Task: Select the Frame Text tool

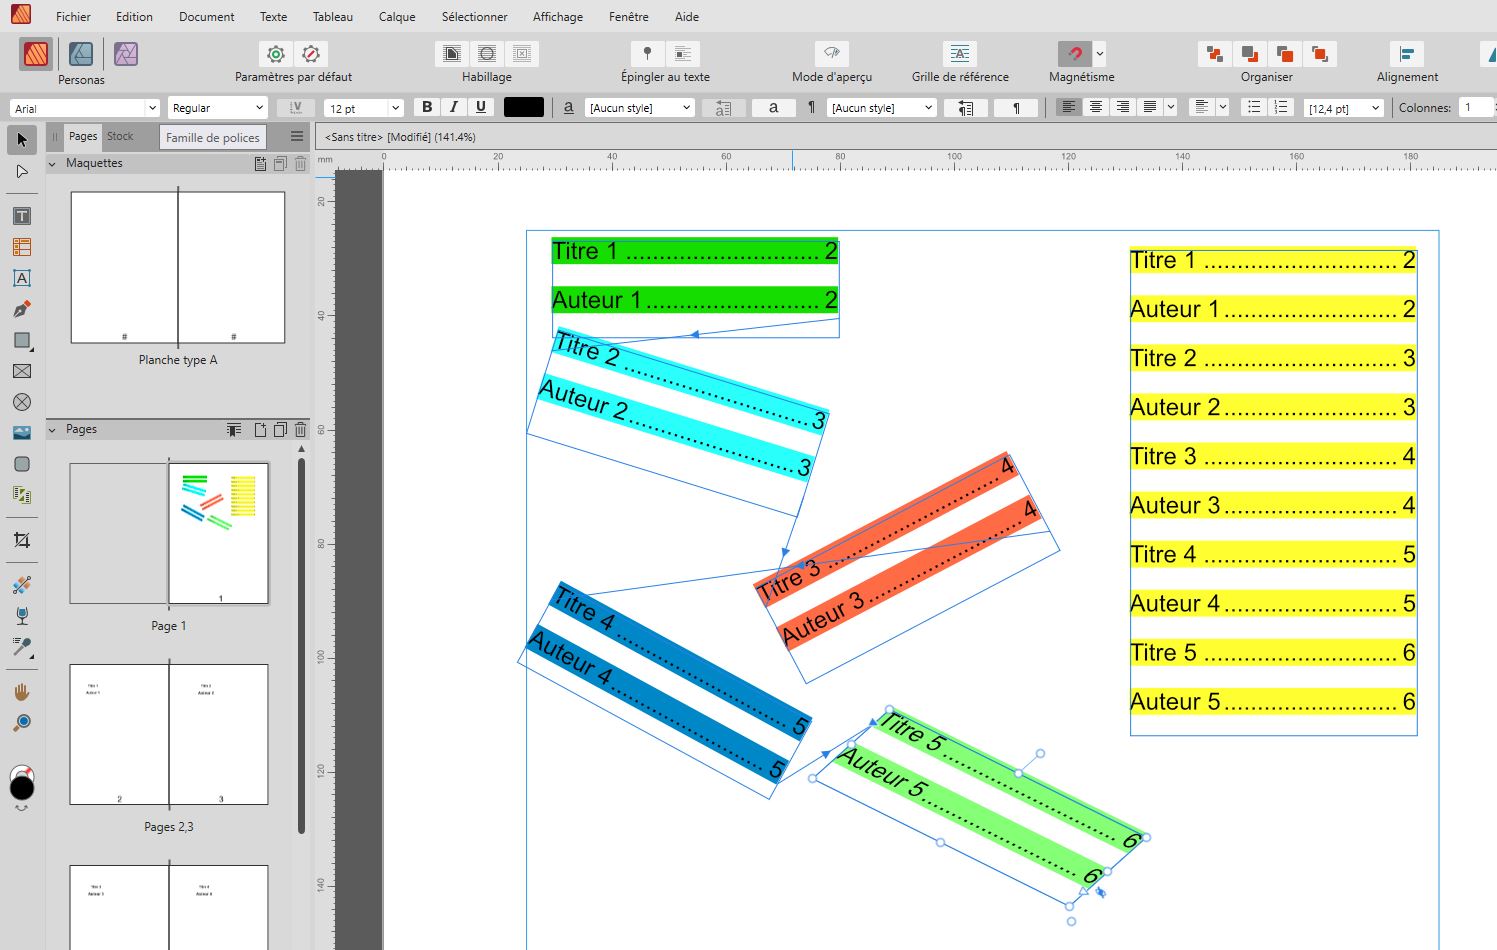Action: point(22,216)
